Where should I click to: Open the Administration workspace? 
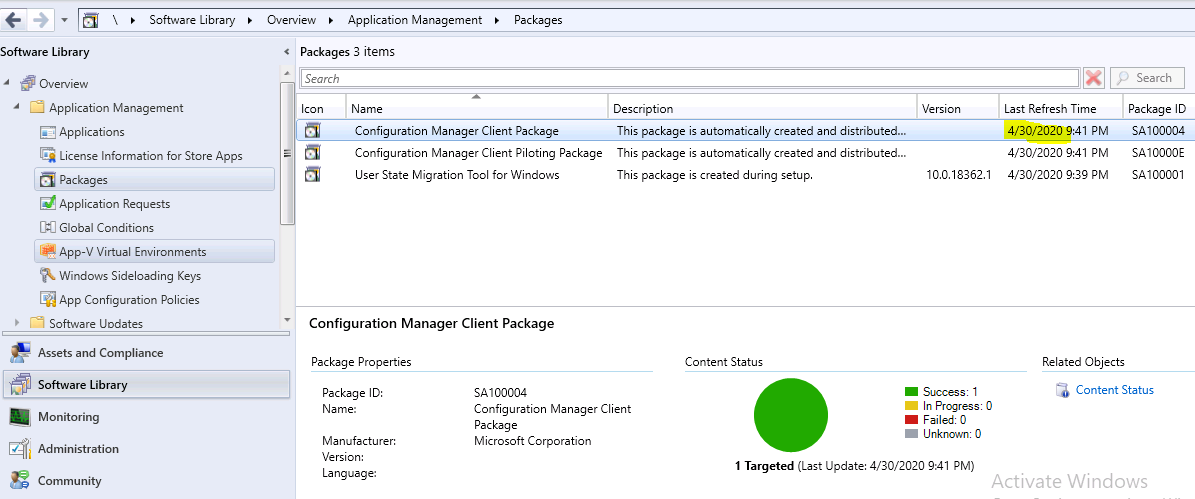tap(145, 449)
